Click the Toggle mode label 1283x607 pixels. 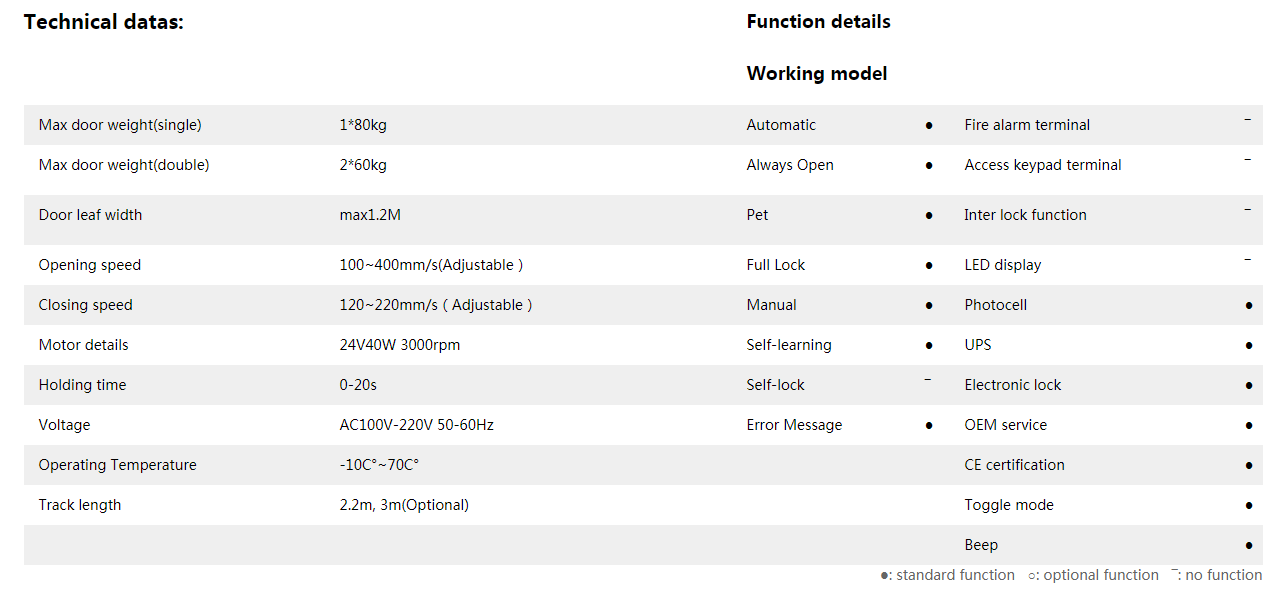click(x=1009, y=505)
